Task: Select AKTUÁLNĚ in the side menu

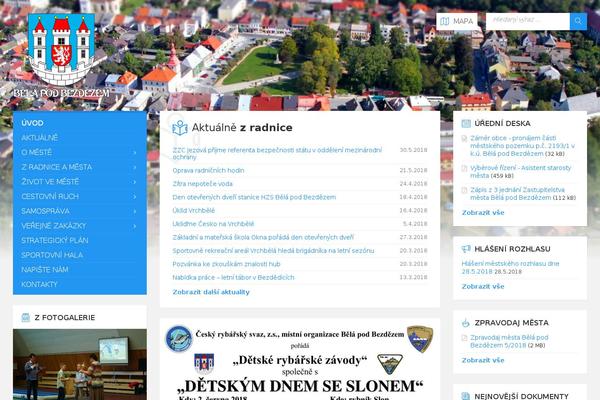Action: pos(40,137)
